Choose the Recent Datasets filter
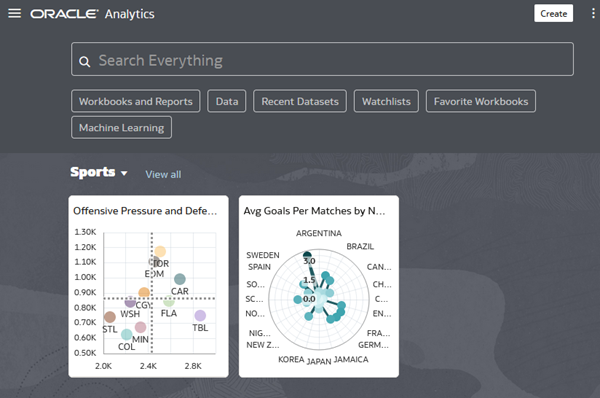 tap(300, 101)
